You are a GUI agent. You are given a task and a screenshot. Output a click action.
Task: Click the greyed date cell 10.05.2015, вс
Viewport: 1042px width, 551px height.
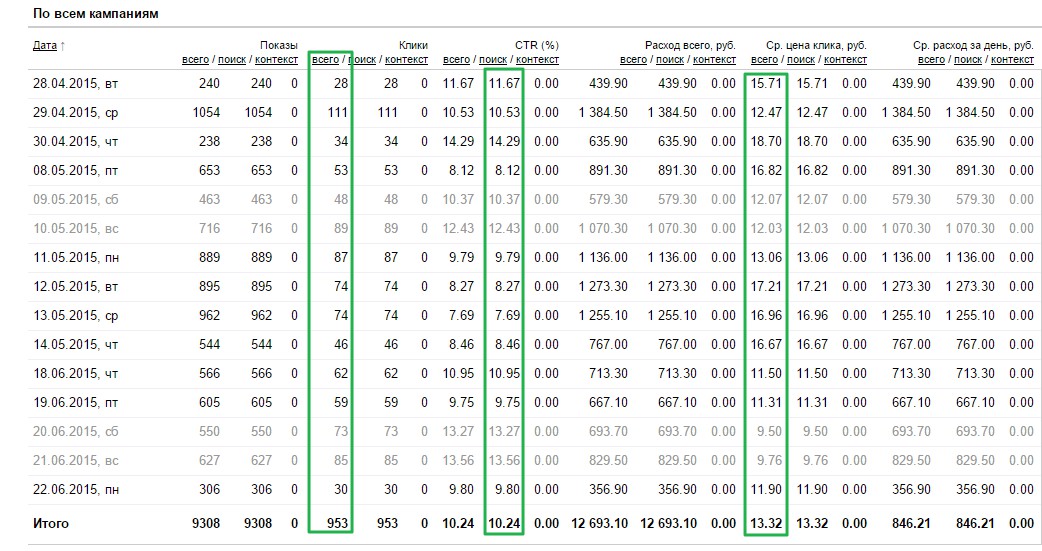point(75,229)
